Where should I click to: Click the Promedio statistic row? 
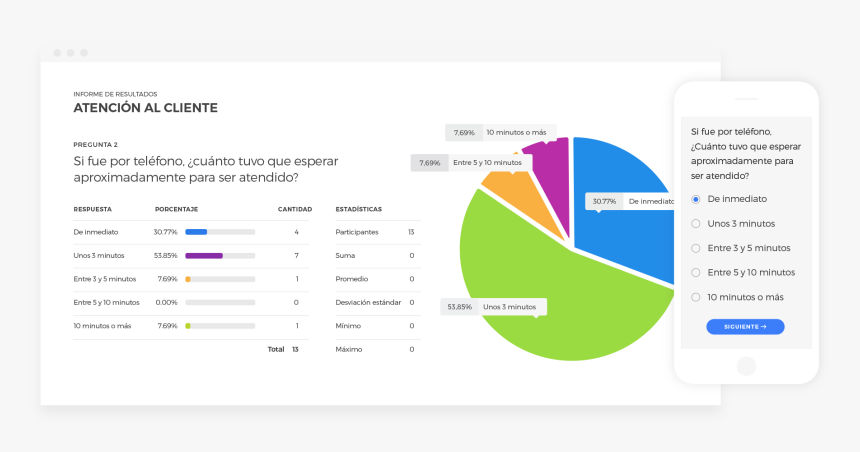tap(378, 279)
